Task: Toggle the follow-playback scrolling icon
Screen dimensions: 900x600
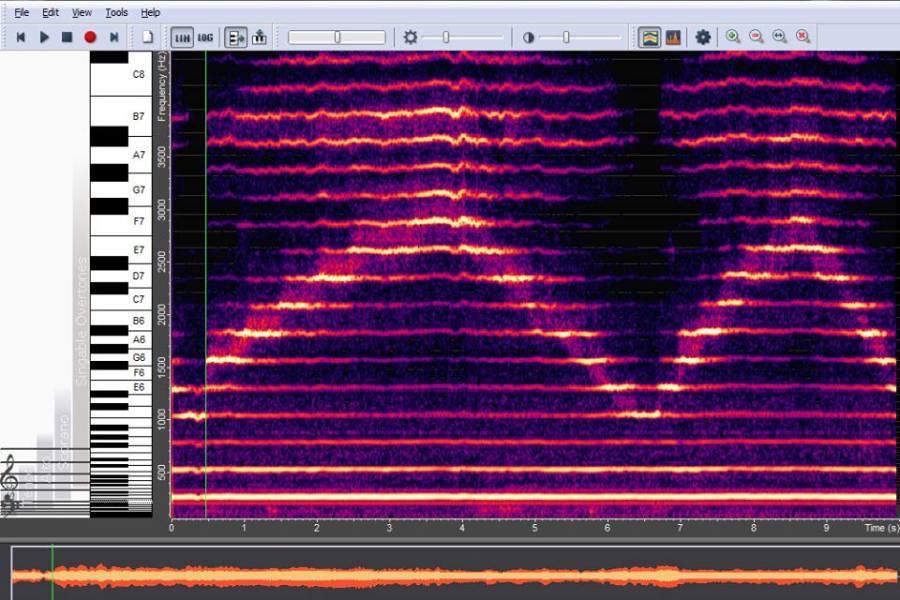Action: (236, 37)
